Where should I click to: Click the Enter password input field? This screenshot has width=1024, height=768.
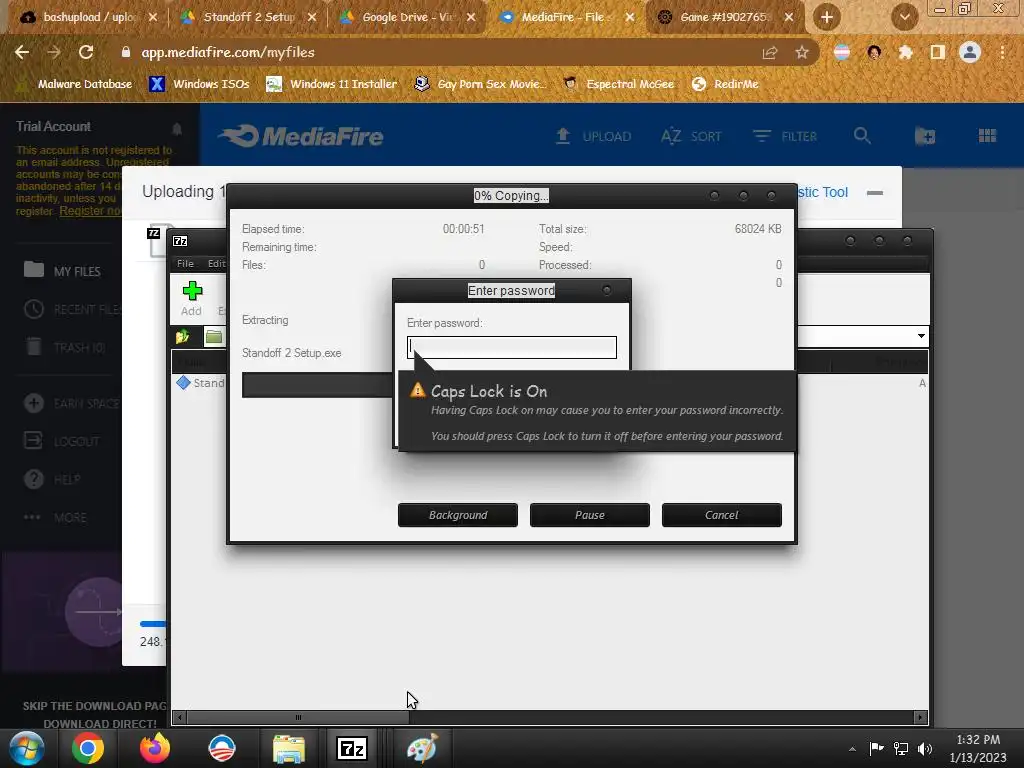[x=511, y=347]
